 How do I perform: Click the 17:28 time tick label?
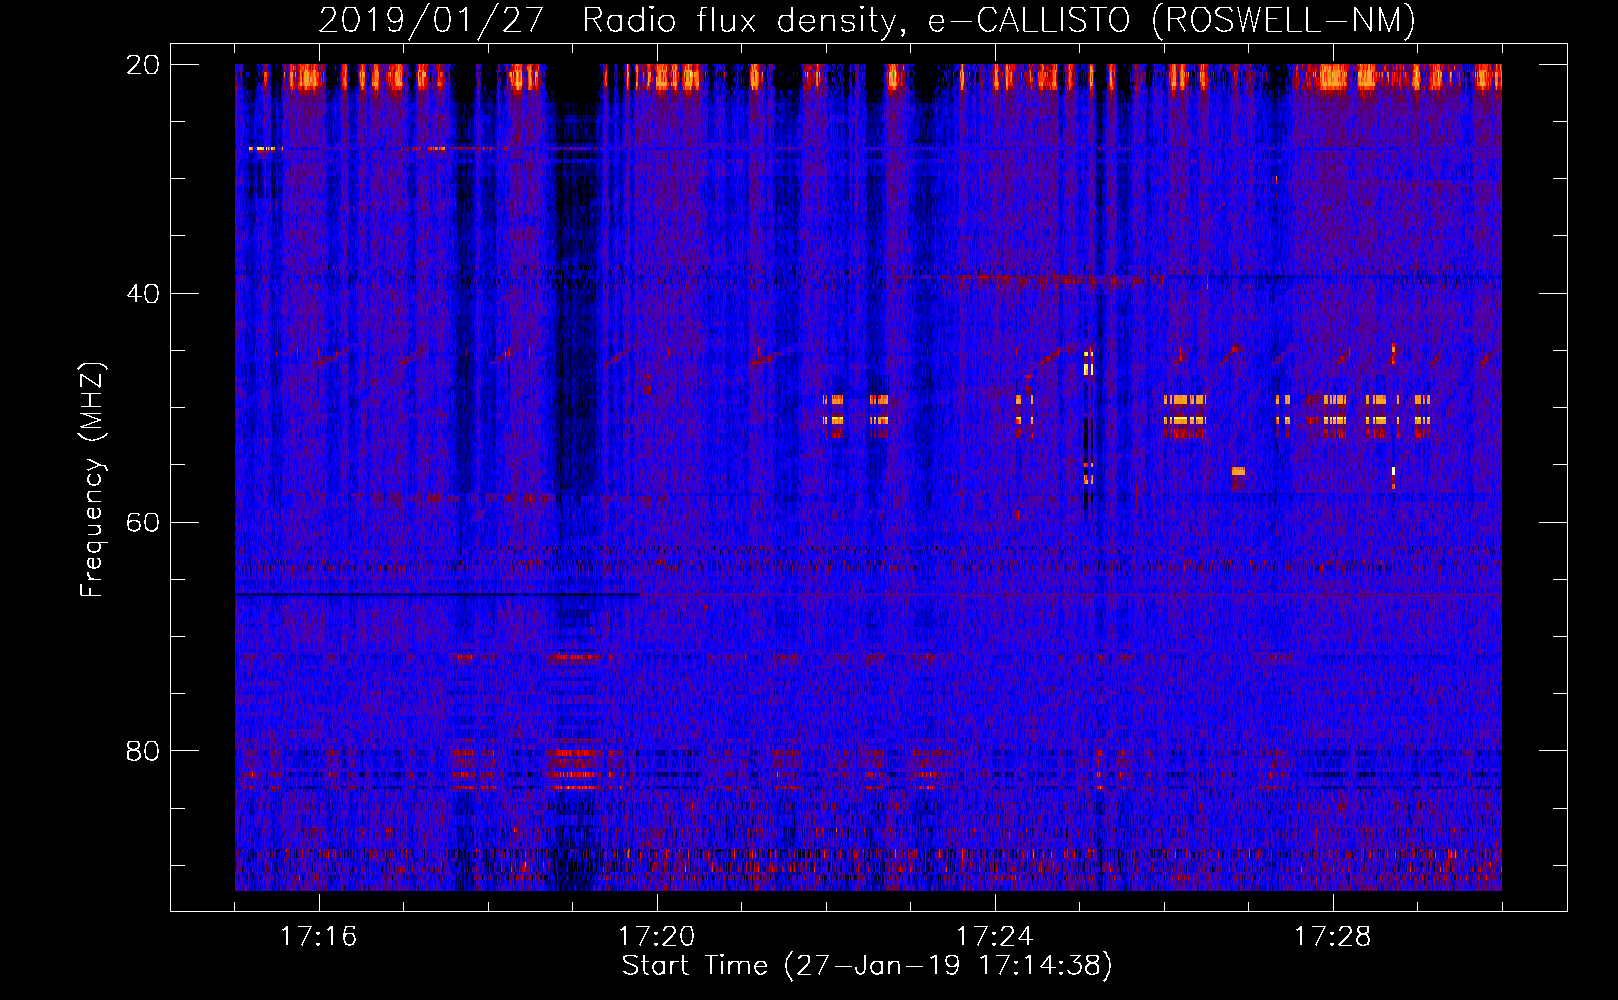(1332, 937)
